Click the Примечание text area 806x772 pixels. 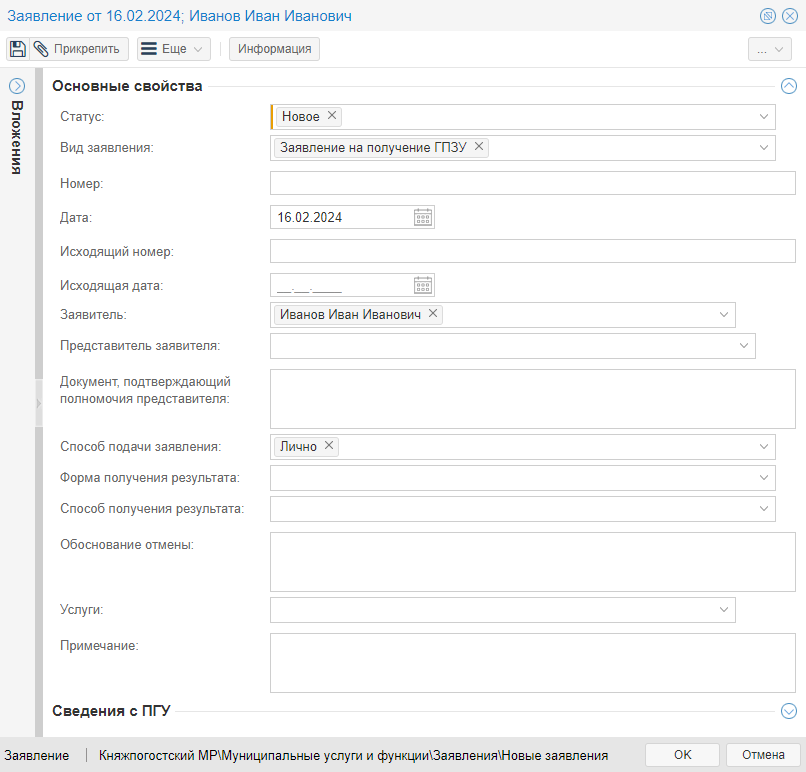click(x=532, y=662)
